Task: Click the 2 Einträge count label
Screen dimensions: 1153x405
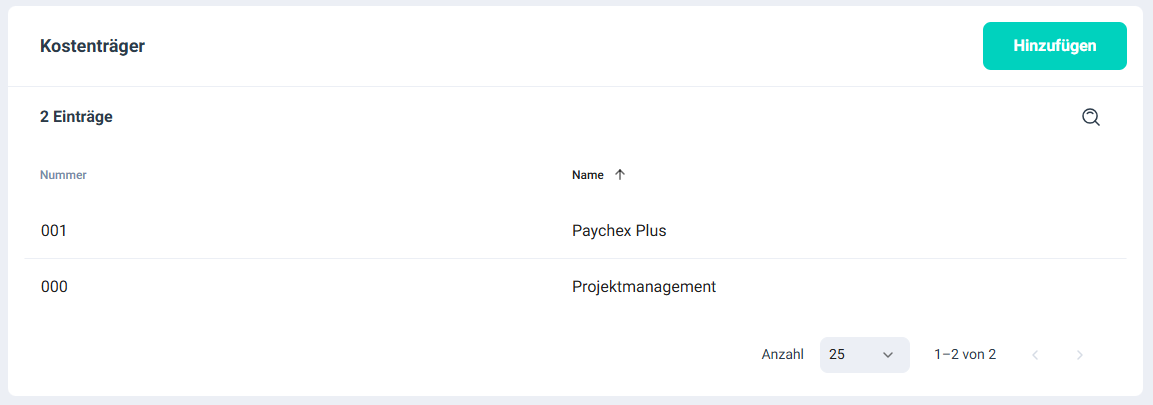Action: (x=76, y=116)
